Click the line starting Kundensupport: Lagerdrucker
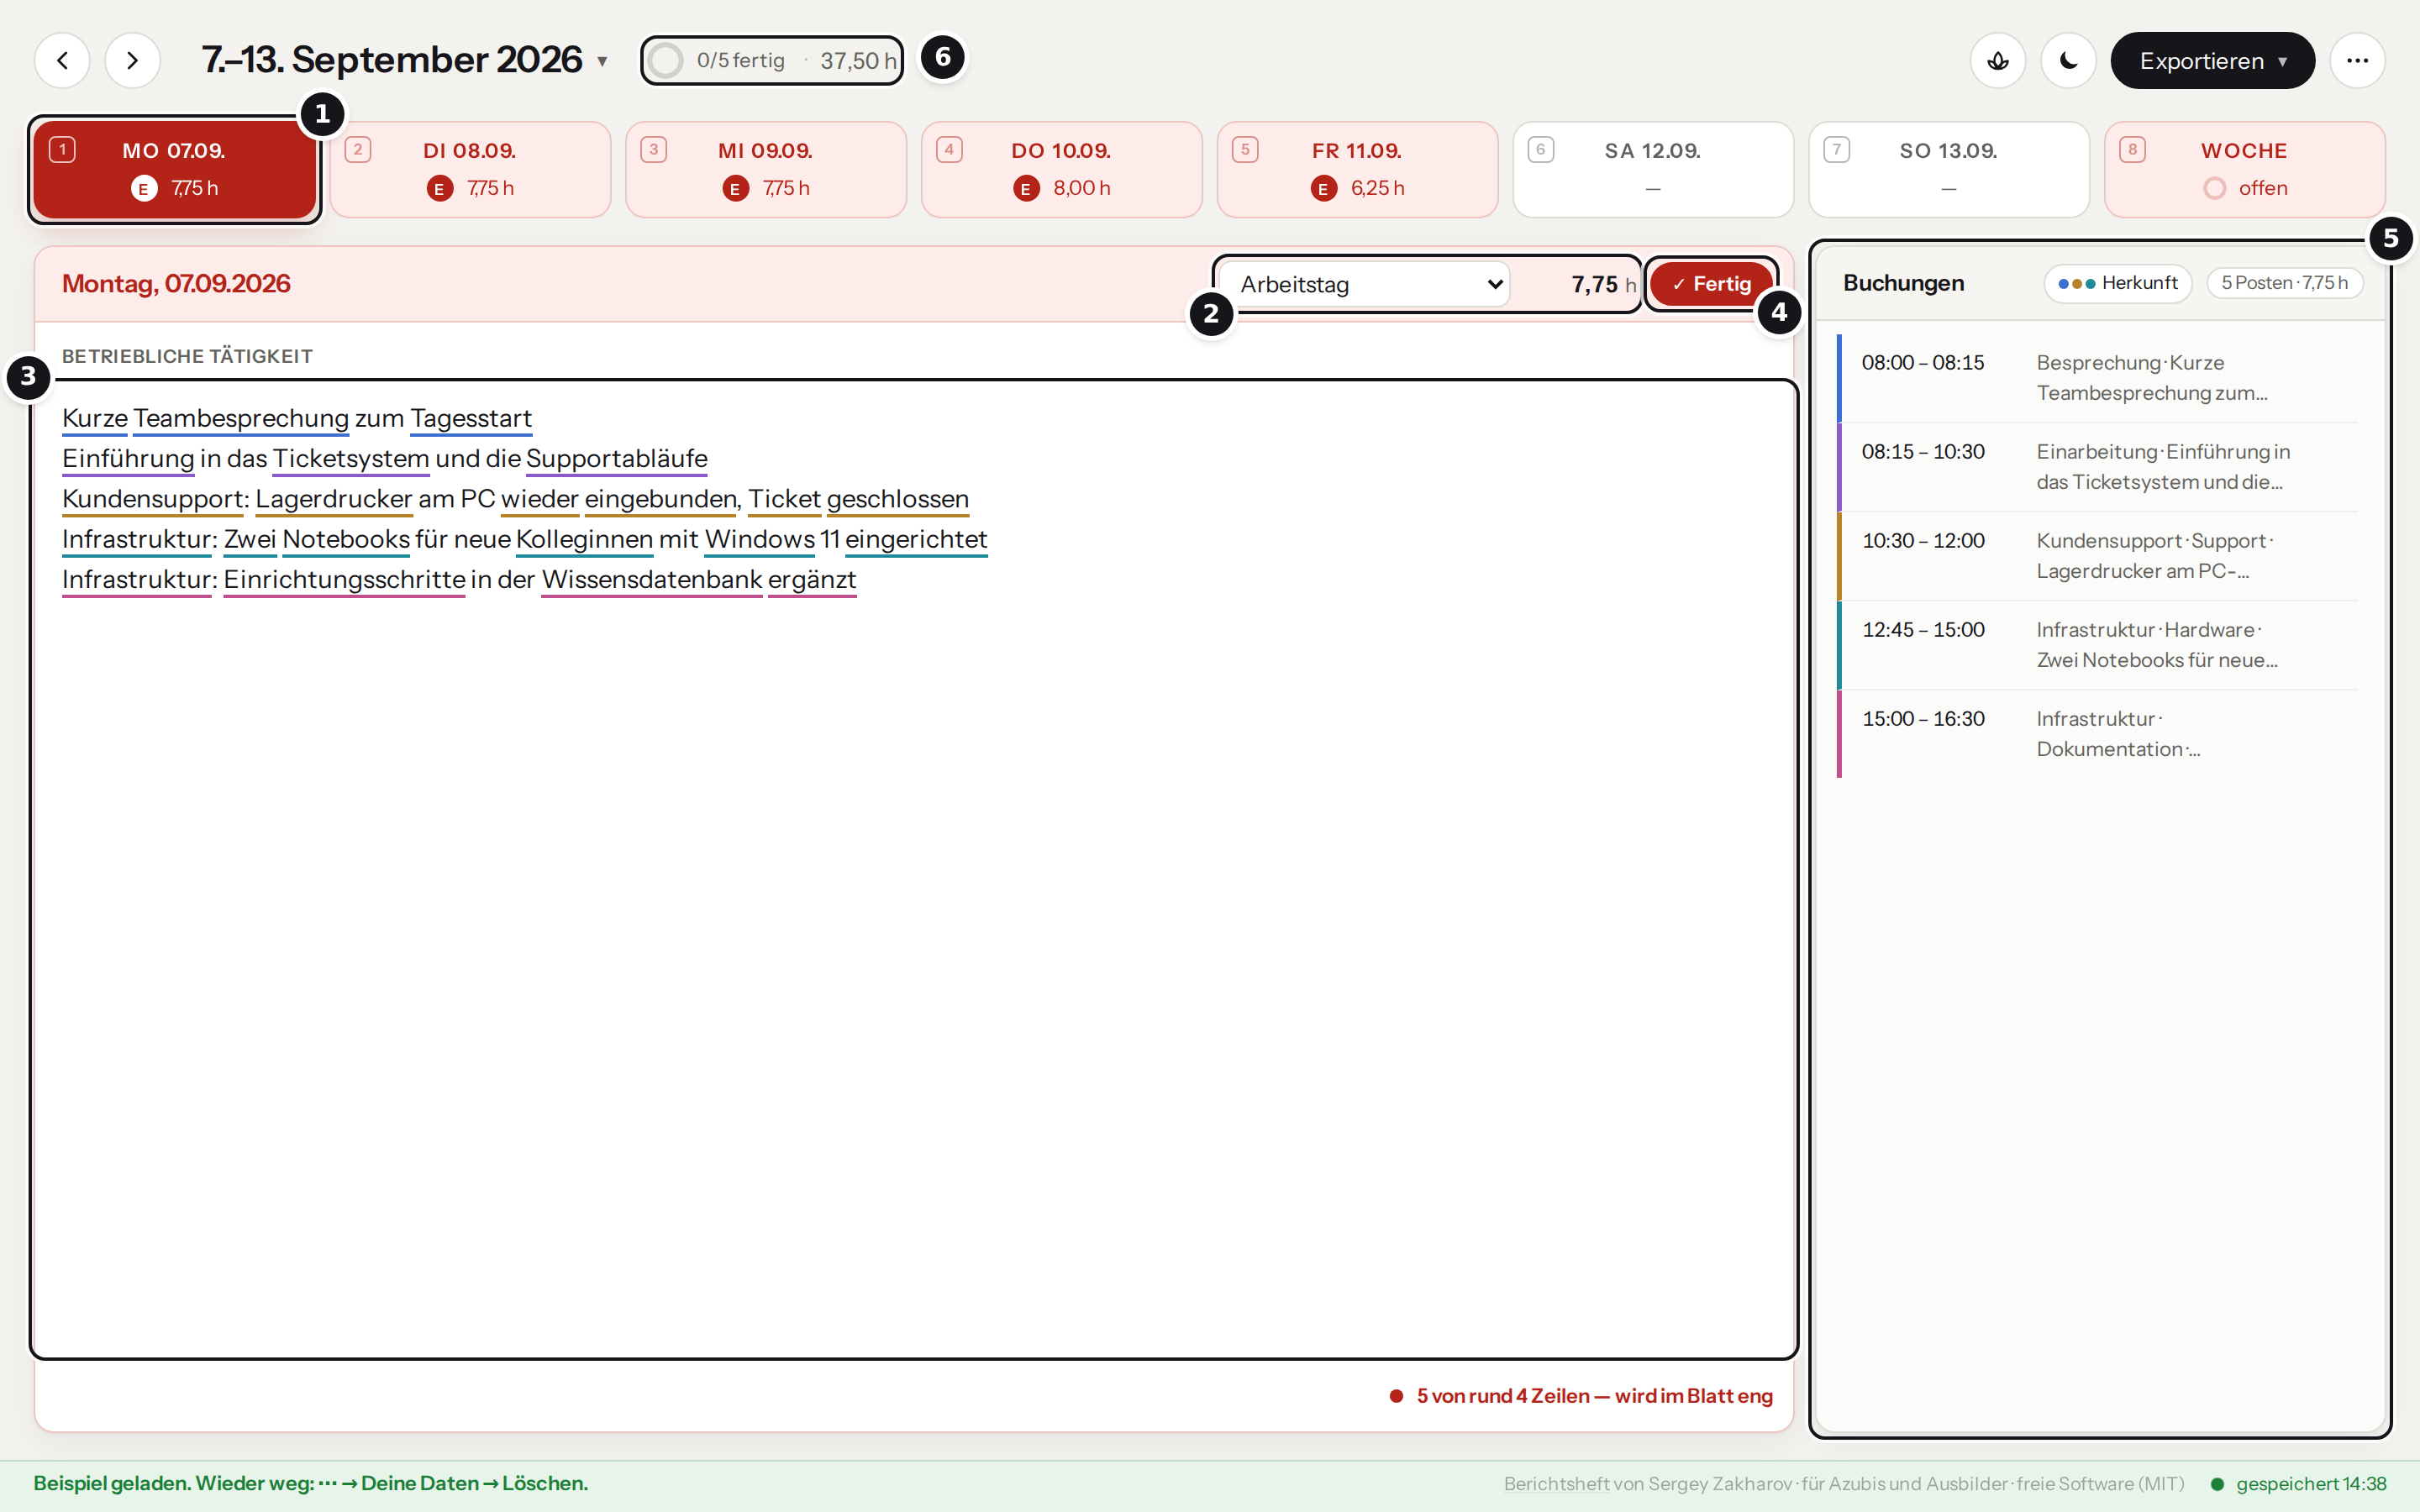The width and height of the screenshot is (2420, 1512). 515,499
